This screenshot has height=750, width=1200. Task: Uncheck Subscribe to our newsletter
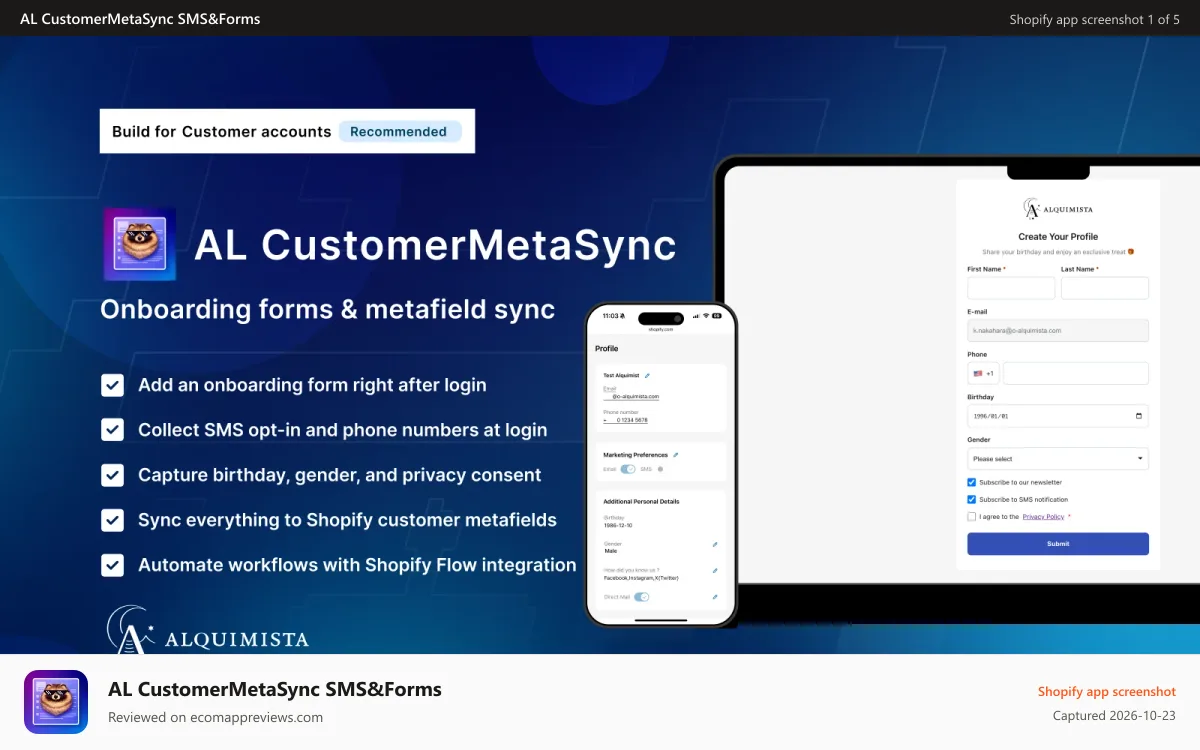pyautogui.click(x=971, y=482)
